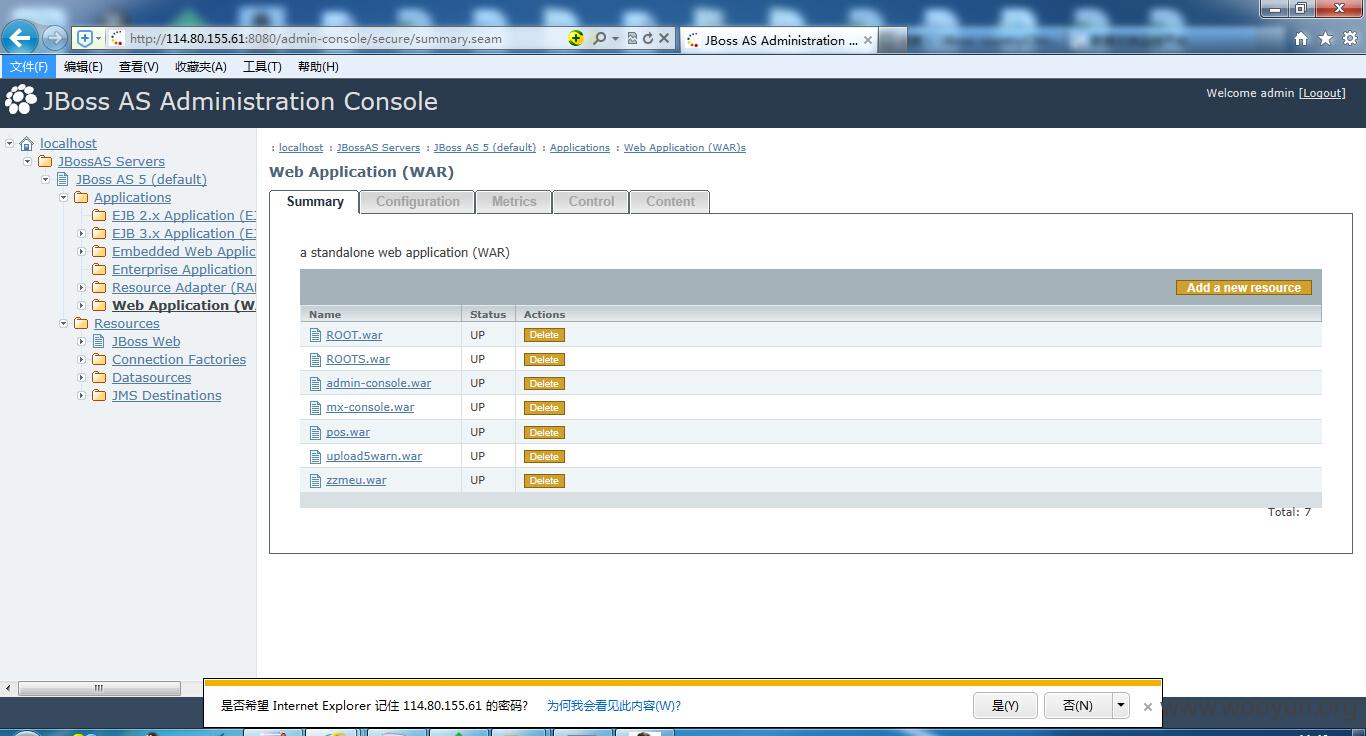Expand the Embedded Web Application node
Image resolution: width=1366 pixels, height=736 pixels.
click(x=82, y=252)
